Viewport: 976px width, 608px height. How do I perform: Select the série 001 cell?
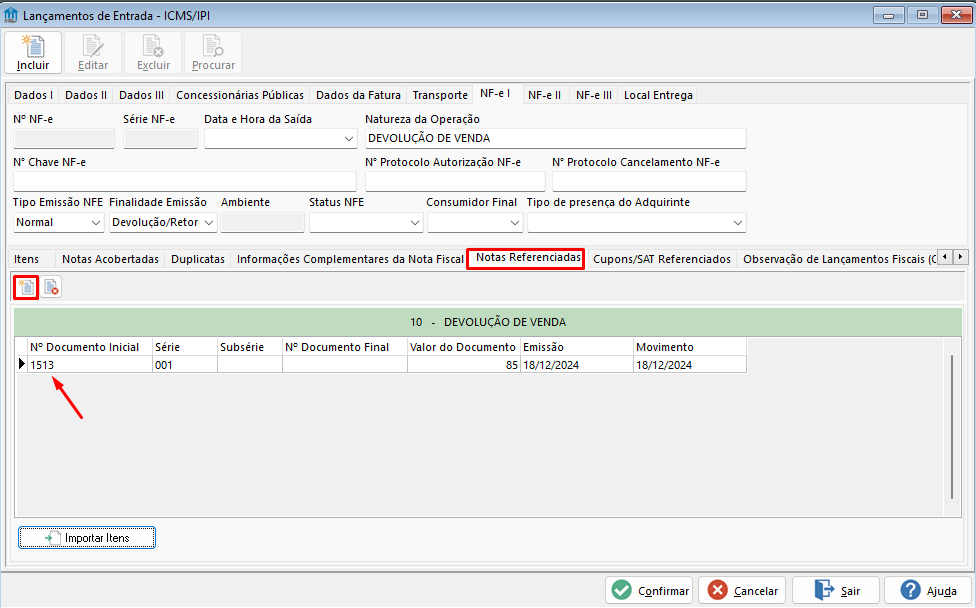[185, 365]
